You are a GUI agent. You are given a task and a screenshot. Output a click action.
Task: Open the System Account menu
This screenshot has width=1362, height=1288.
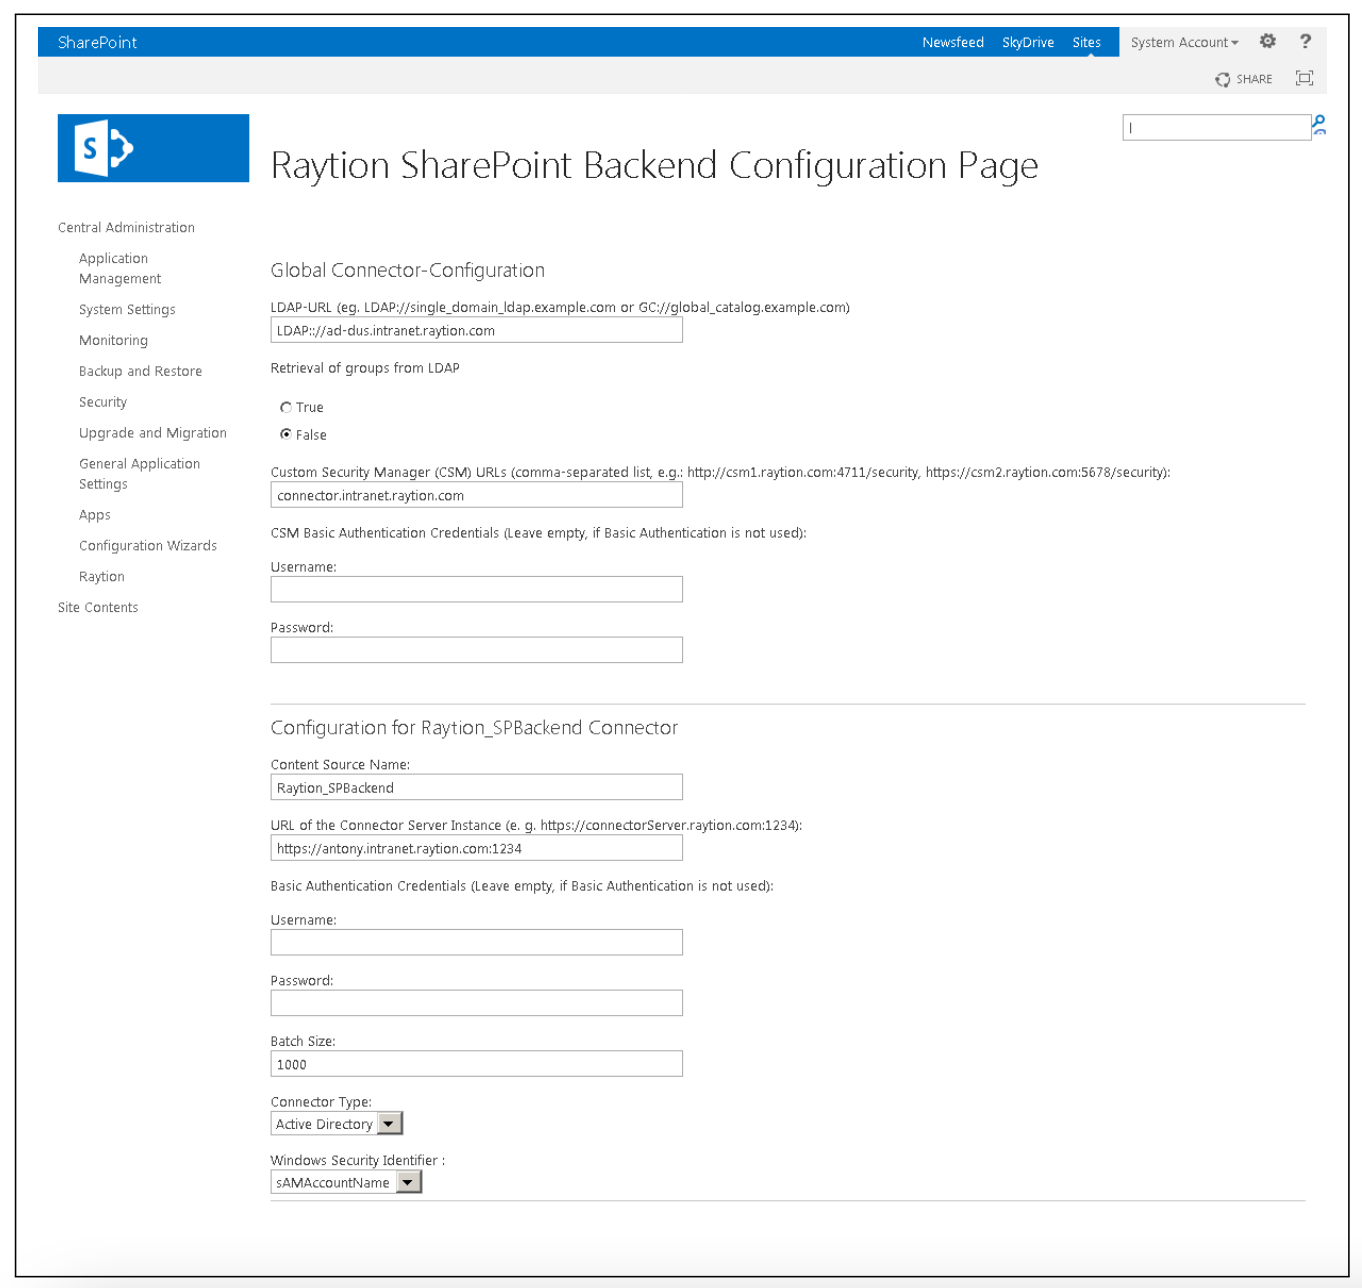(1184, 42)
